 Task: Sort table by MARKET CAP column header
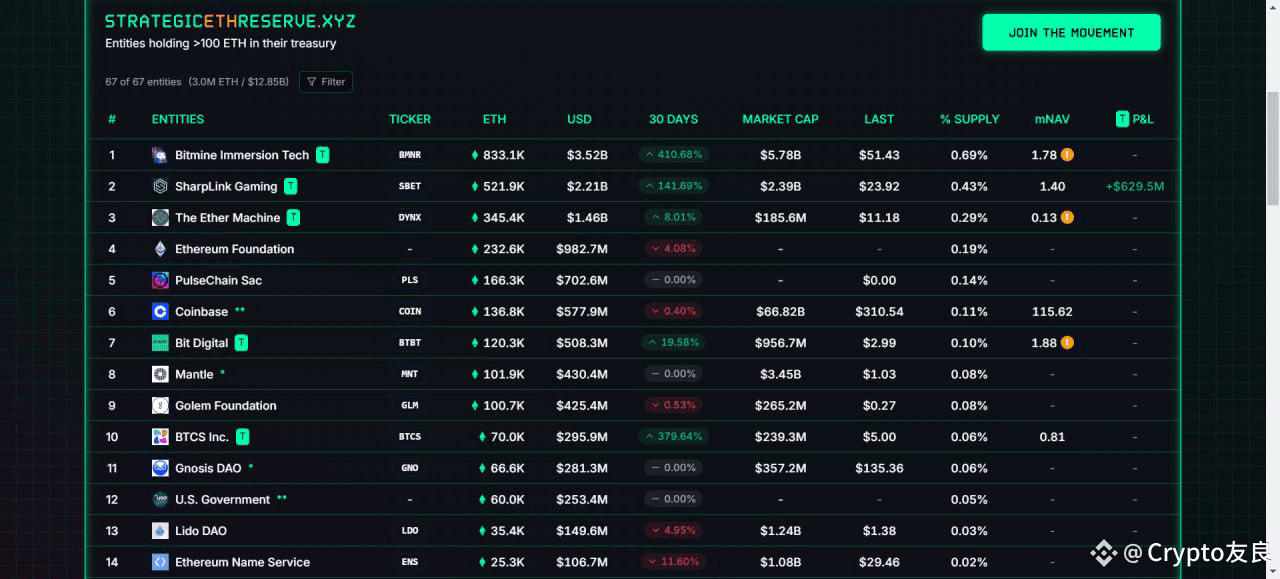[x=780, y=119]
